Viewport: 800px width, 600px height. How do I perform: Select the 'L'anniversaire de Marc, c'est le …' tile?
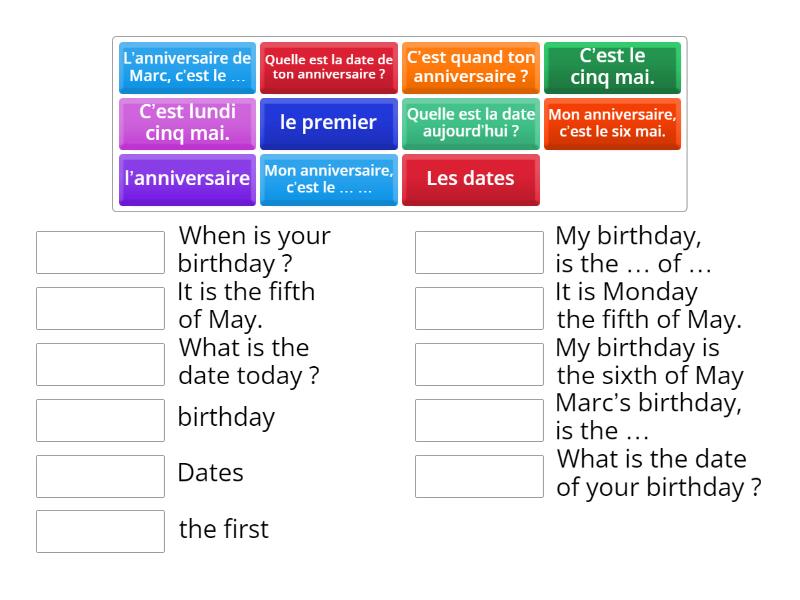[x=187, y=68]
